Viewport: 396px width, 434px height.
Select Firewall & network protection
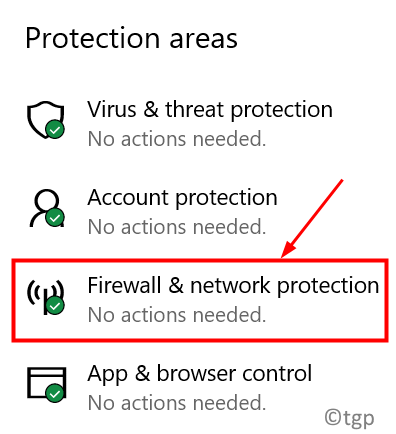(233, 286)
